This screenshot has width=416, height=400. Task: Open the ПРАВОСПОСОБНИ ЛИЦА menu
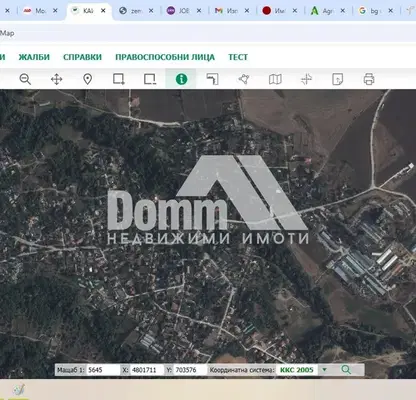(165, 57)
